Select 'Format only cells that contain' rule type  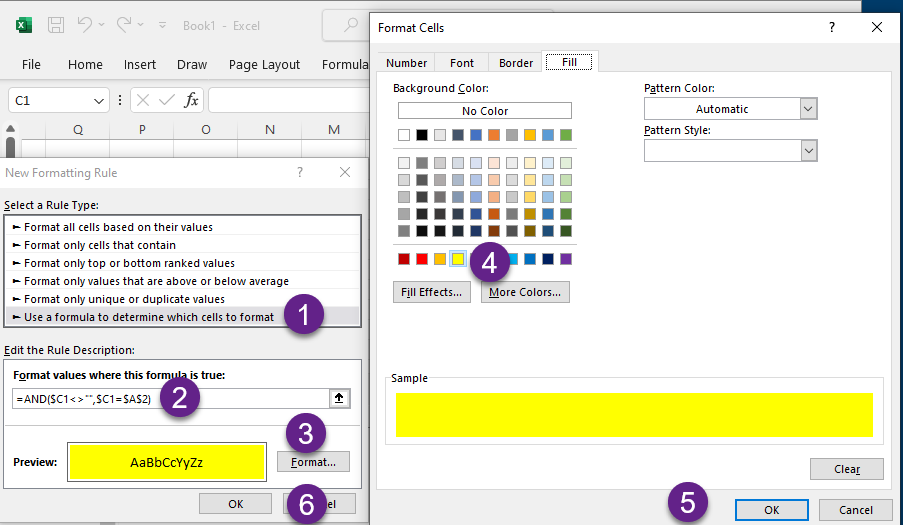(x=100, y=245)
